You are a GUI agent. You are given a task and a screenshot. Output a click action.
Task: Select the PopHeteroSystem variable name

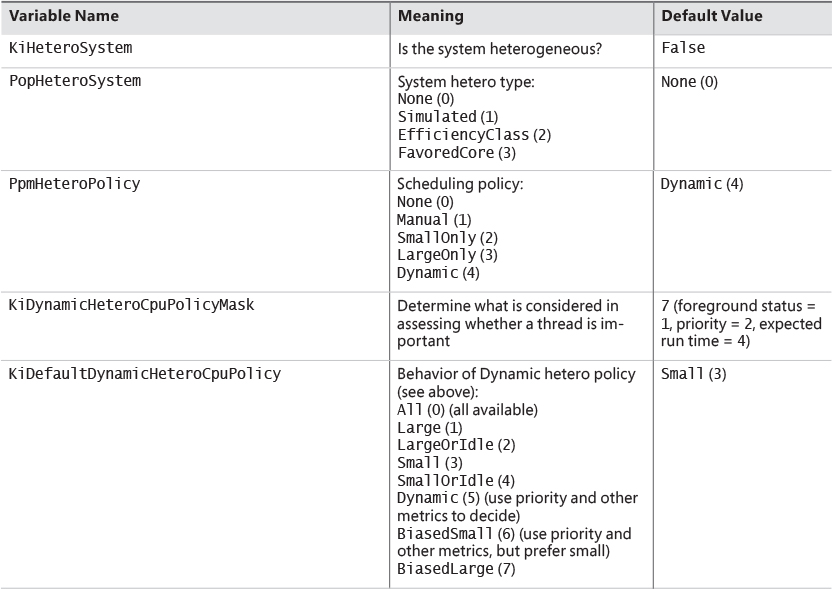coord(75,82)
